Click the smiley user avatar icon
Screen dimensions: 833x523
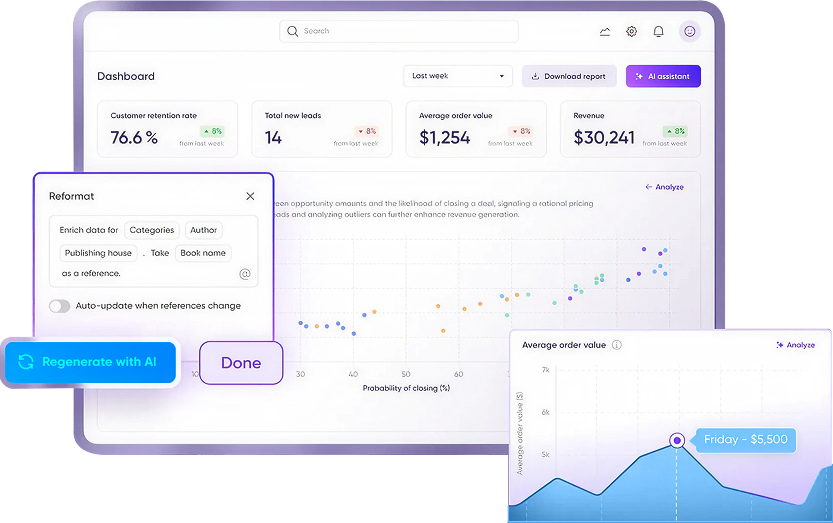(689, 31)
